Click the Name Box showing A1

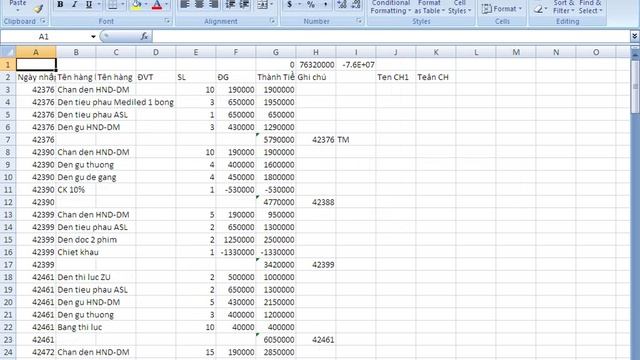(x=43, y=37)
